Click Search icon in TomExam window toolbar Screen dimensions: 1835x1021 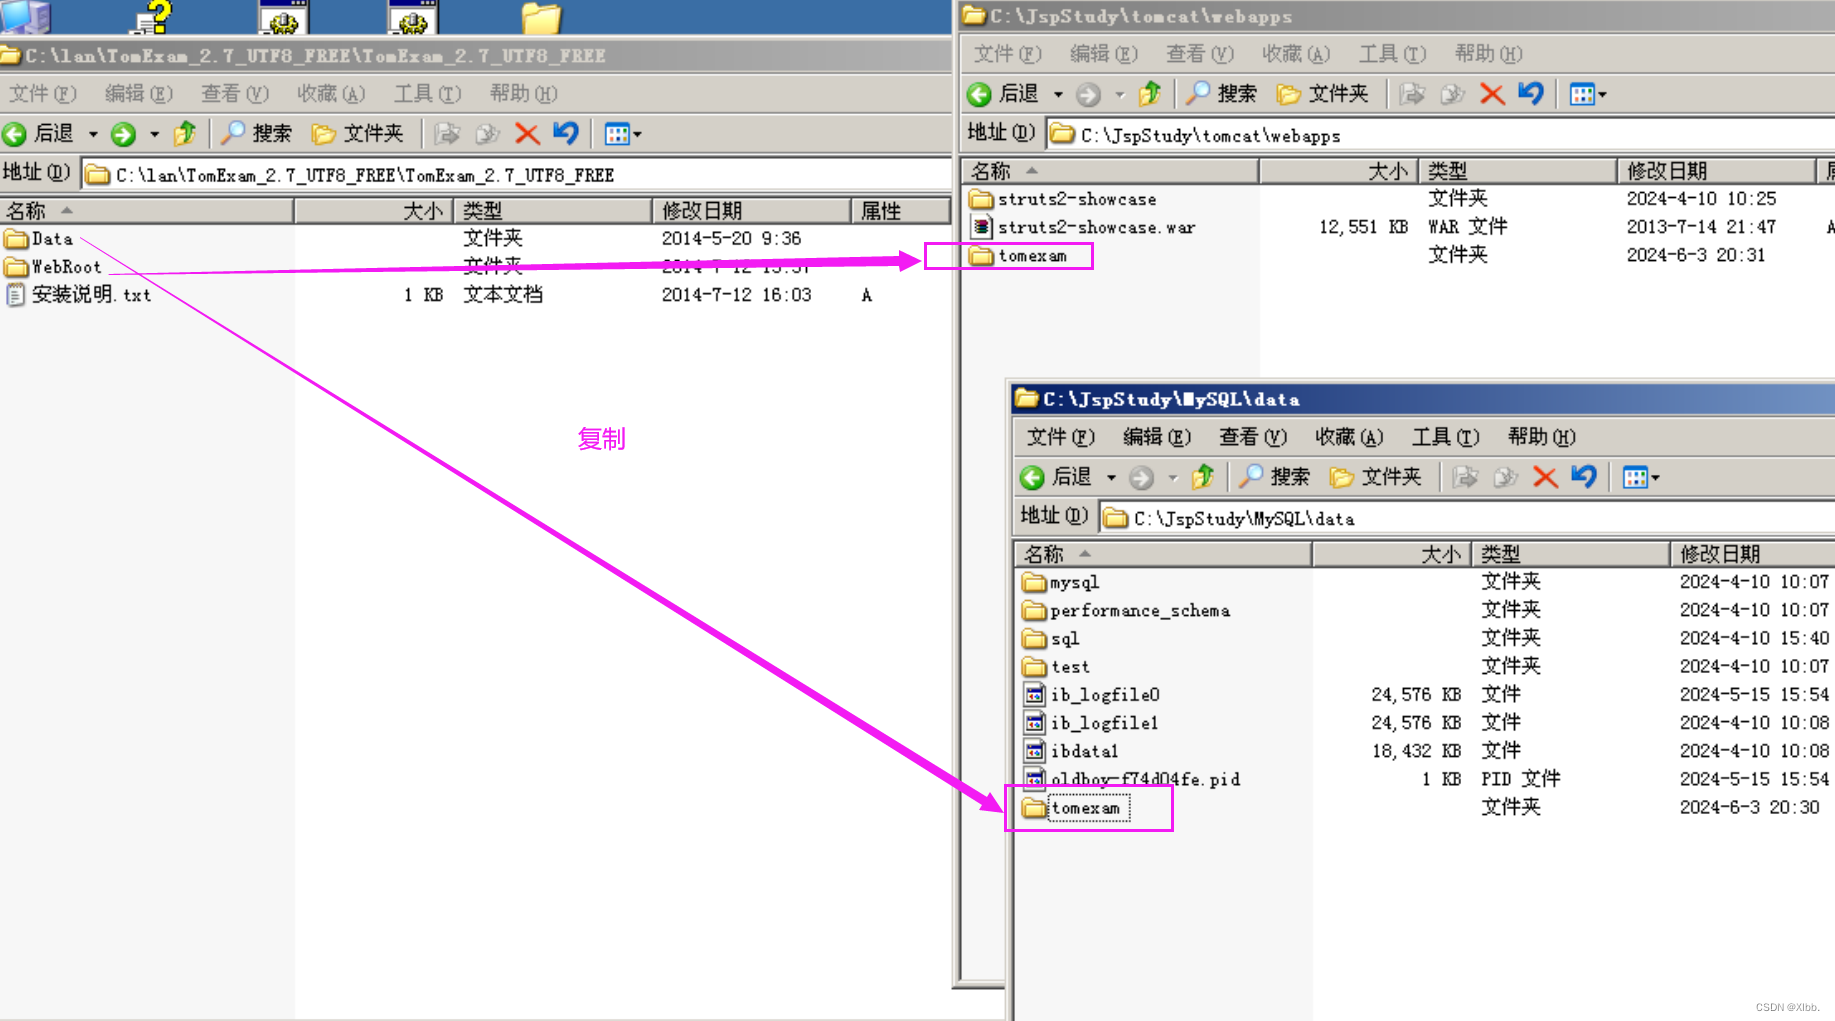[232, 133]
